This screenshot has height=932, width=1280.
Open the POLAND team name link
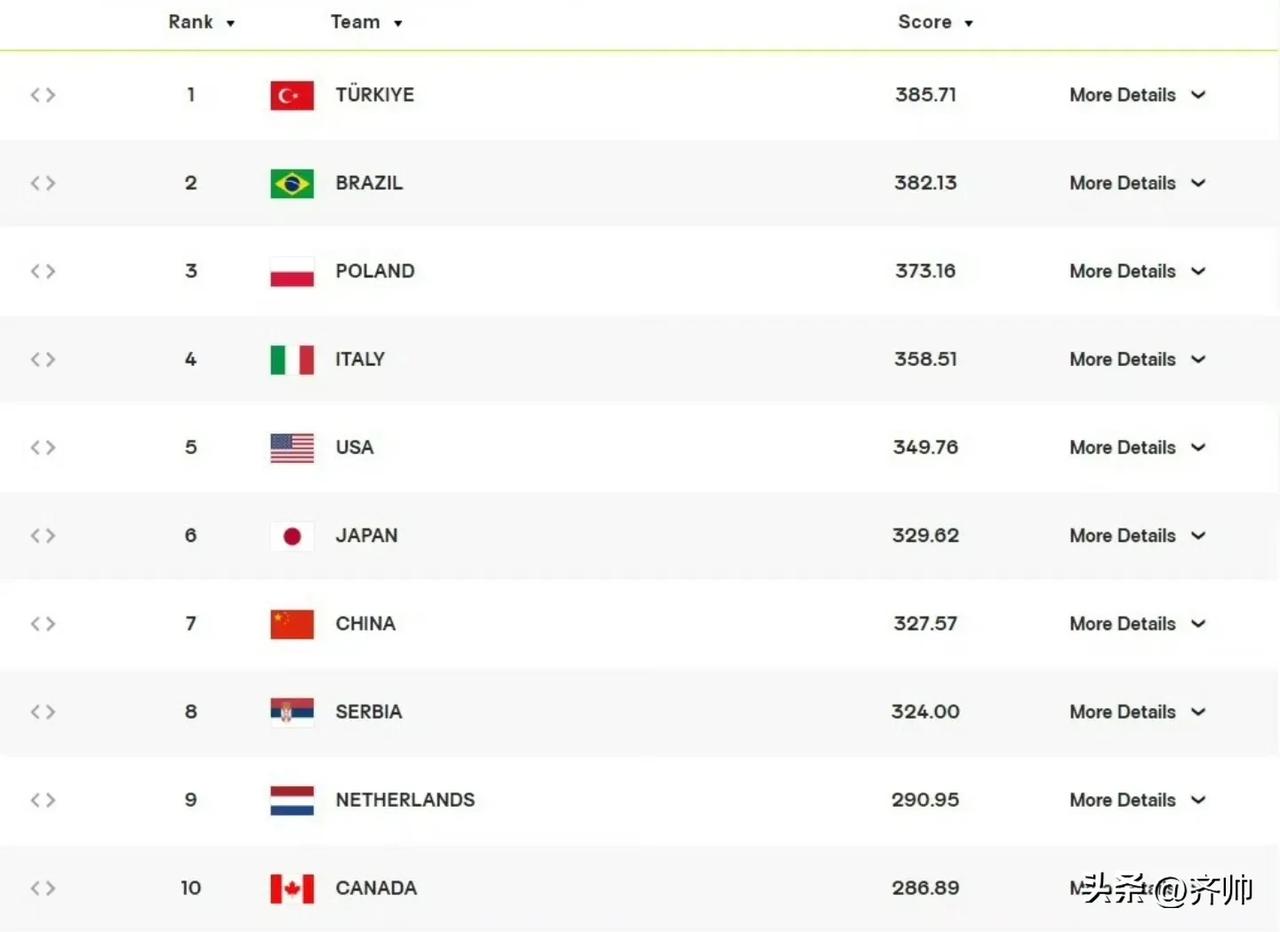pos(375,271)
